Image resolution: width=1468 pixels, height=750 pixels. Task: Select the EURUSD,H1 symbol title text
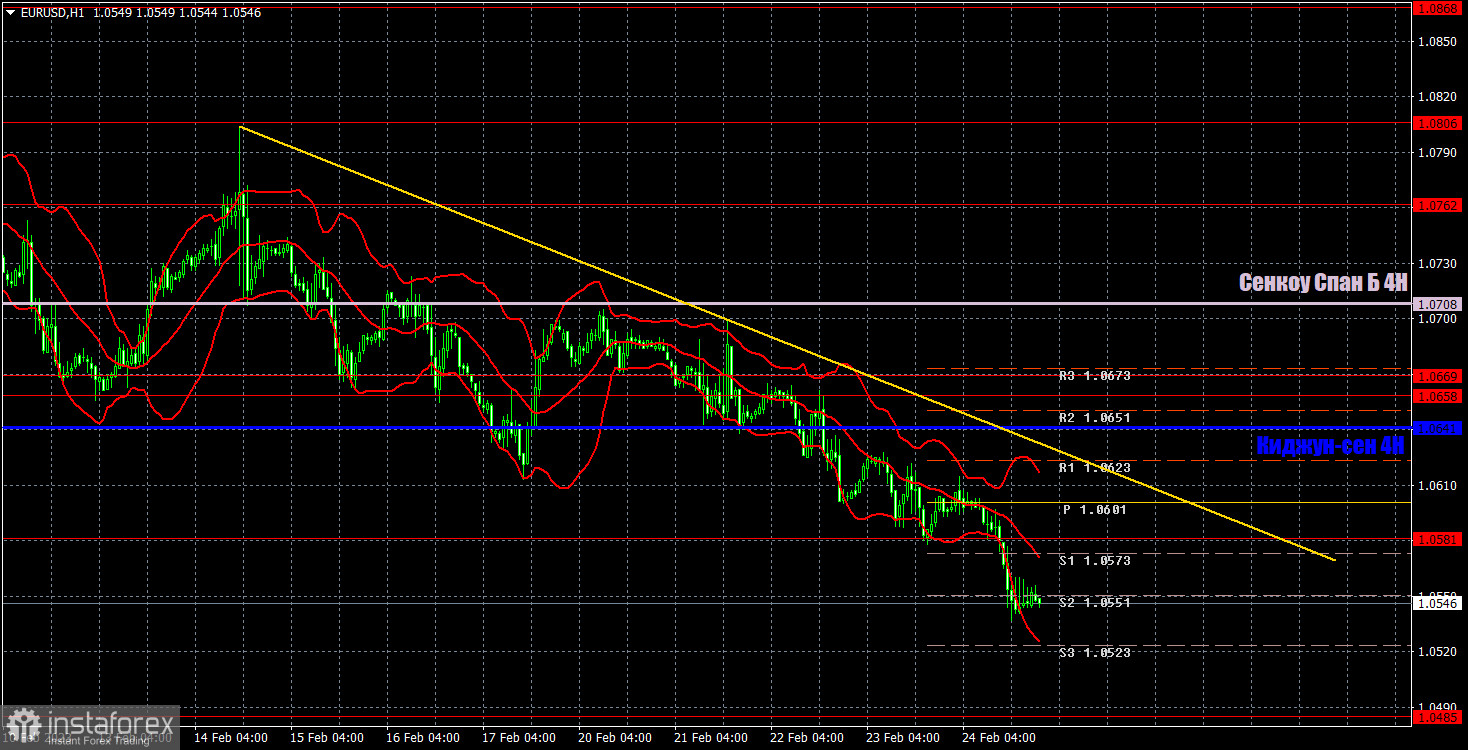51,13
